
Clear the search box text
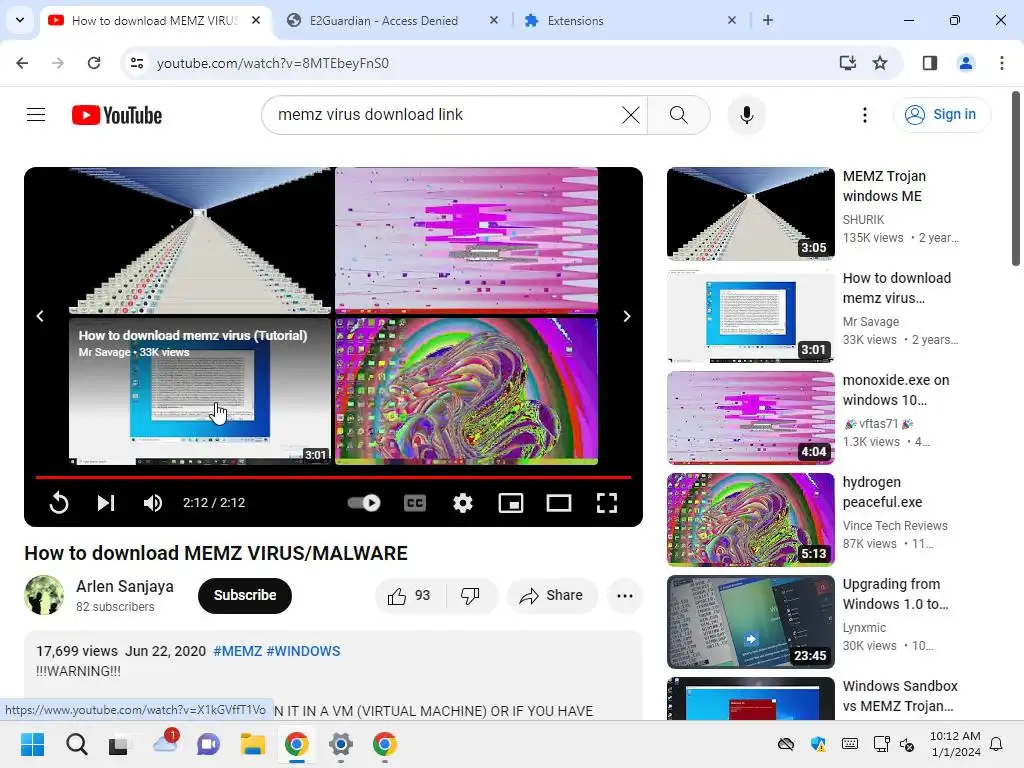[x=630, y=115]
